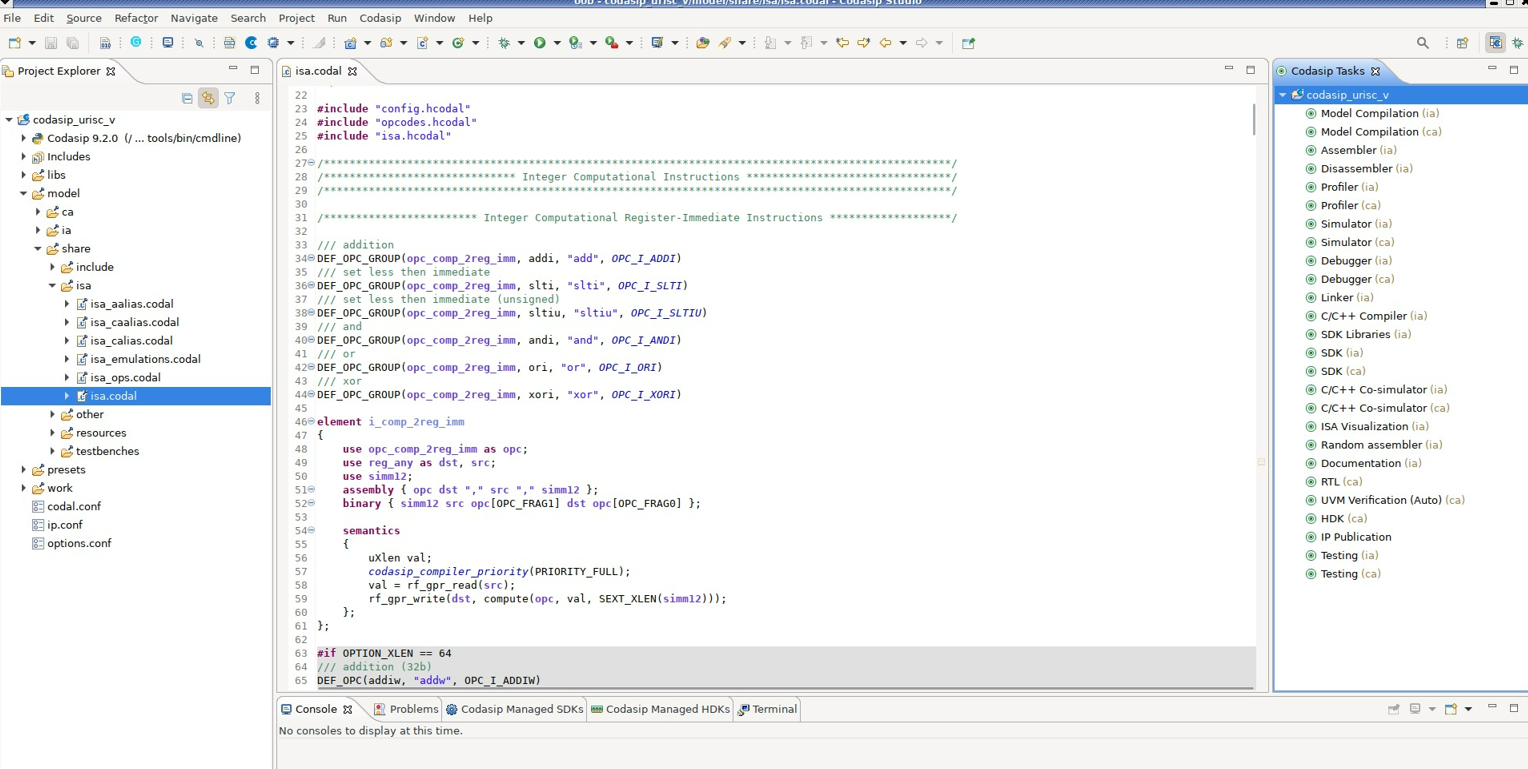Expand the ca folder

tap(38, 212)
